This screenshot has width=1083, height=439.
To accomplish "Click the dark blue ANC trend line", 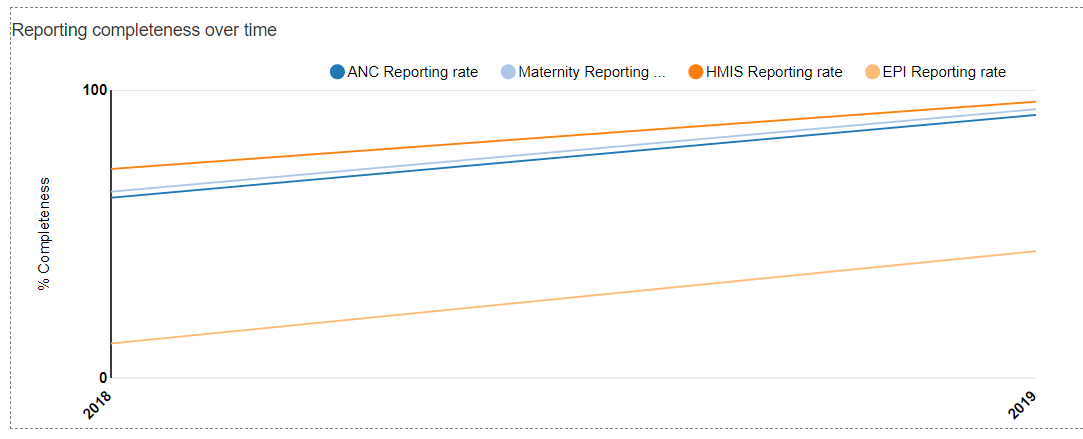I will click(573, 156).
